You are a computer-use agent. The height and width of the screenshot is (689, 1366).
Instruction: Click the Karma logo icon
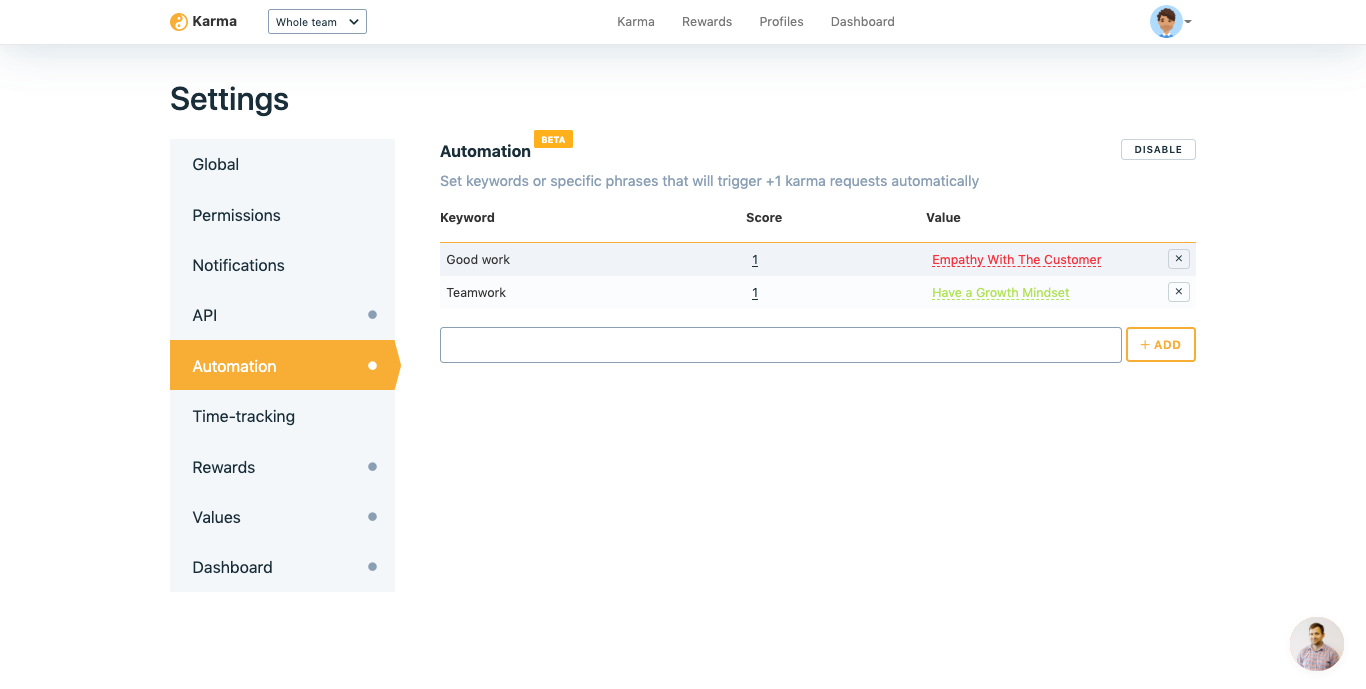[179, 22]
